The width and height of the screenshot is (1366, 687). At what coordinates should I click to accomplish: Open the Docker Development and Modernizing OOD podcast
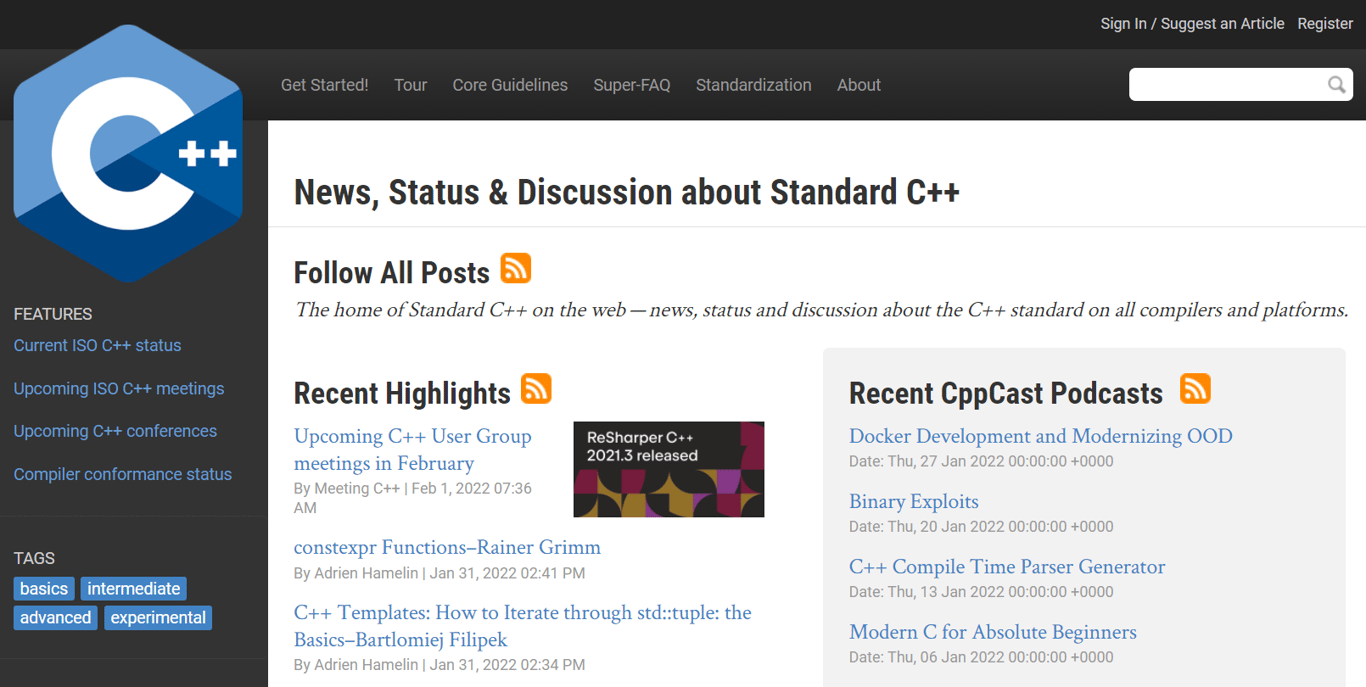[1040, 436]
